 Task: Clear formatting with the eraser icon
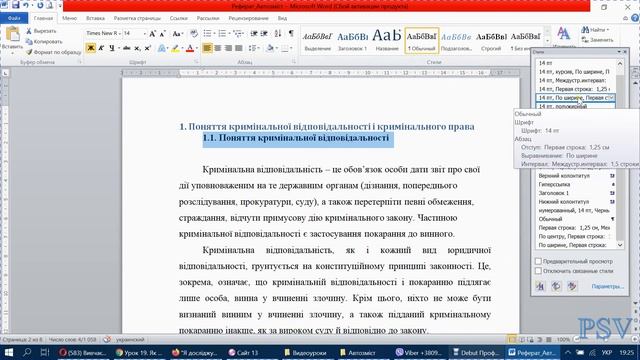coord(194,34)
